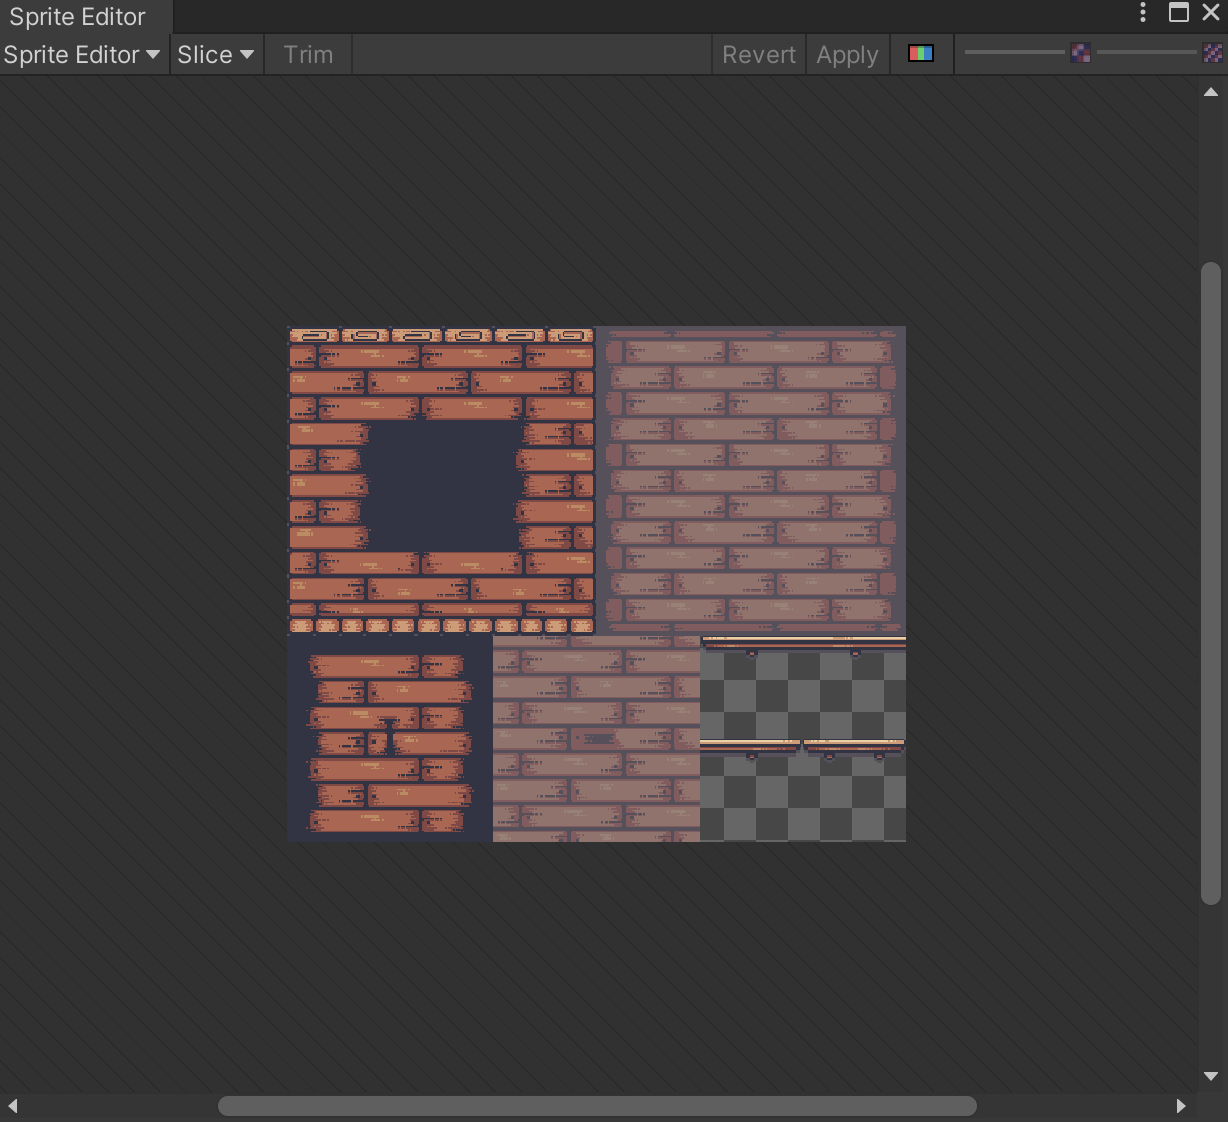Click the Revert button
The image size is (1228, 1122).
pyautogui.click(x=759, y=55)
